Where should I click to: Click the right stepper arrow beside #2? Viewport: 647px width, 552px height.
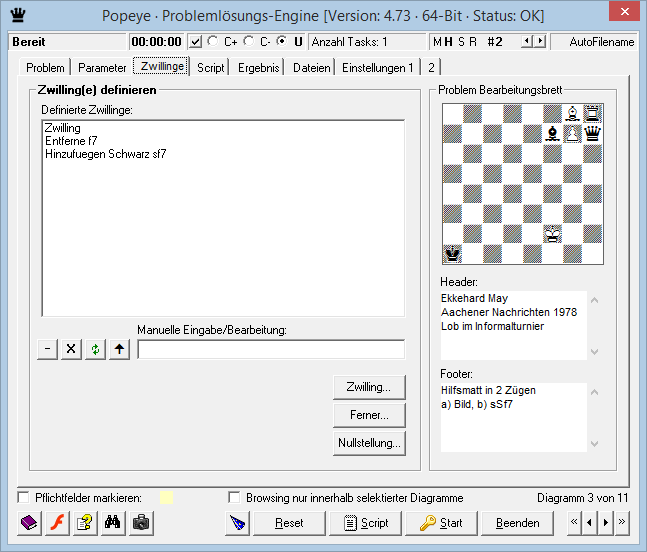[x=541, y=41]
